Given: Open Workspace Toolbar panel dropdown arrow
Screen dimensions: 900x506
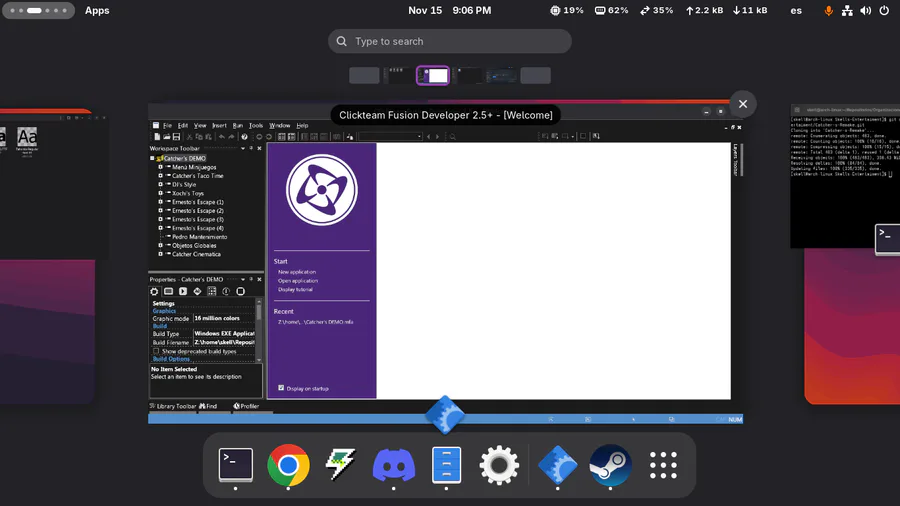Looking at the screenshot, I should [x=243, y=149].
